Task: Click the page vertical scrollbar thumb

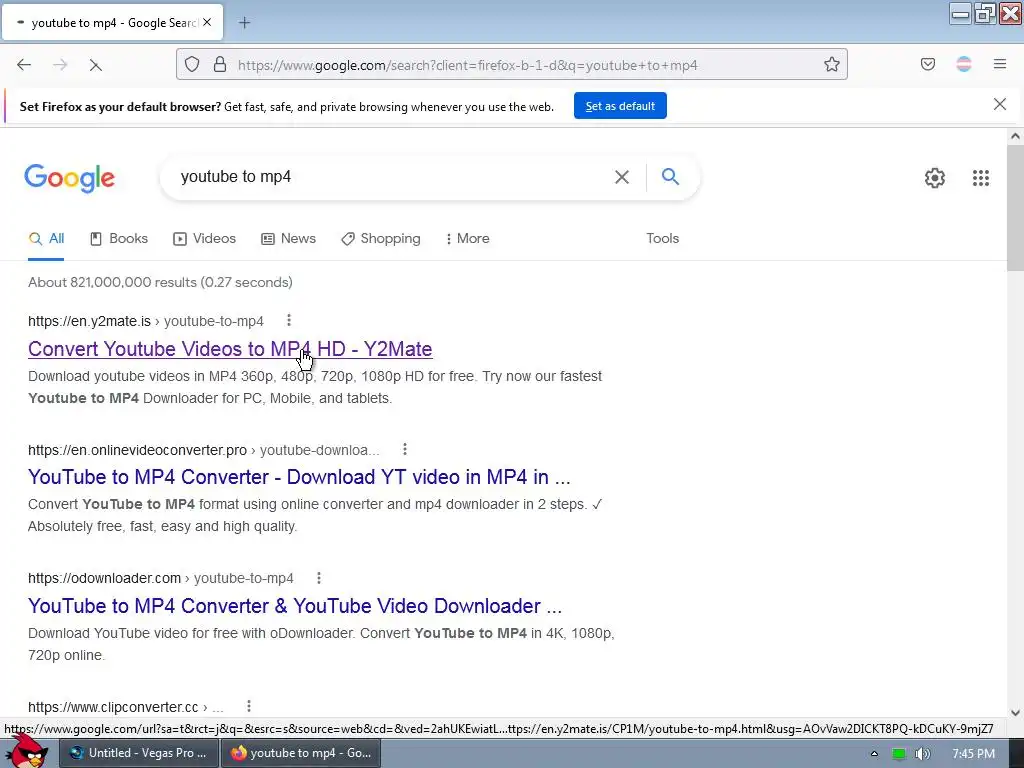Action: [1015, 208]
